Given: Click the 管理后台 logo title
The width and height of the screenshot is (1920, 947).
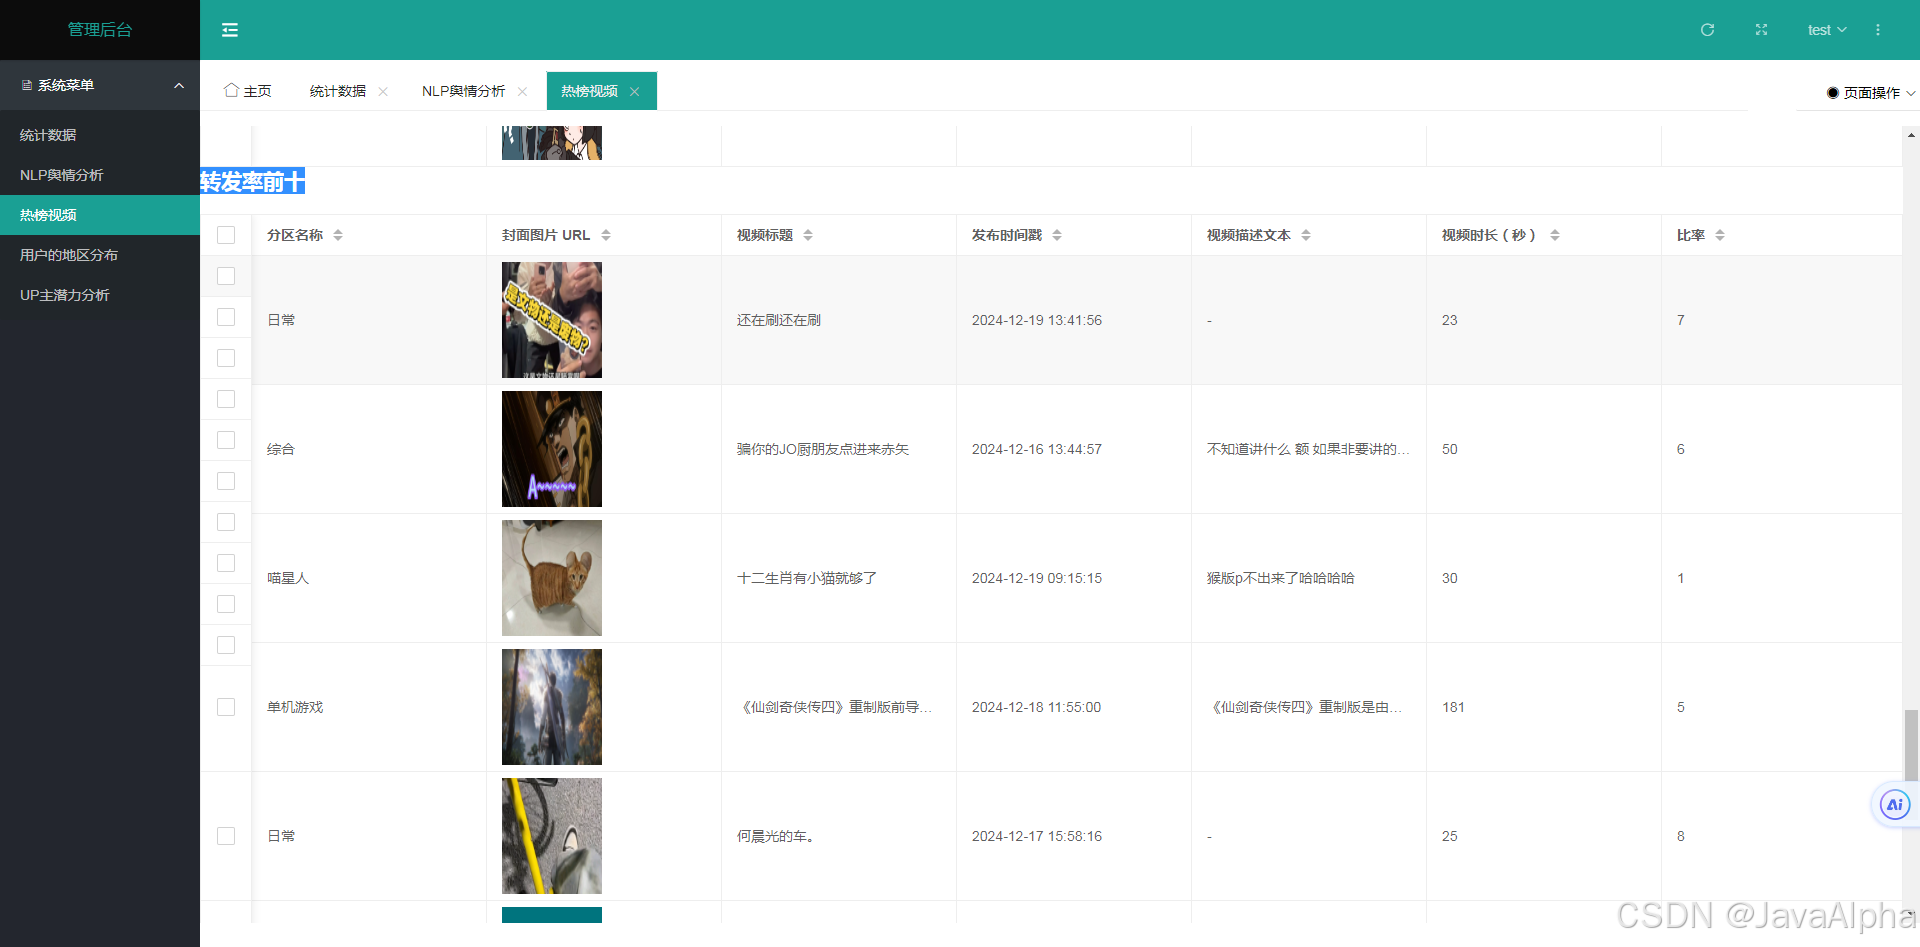Looking at the screenshot, I should click(100, 30).
